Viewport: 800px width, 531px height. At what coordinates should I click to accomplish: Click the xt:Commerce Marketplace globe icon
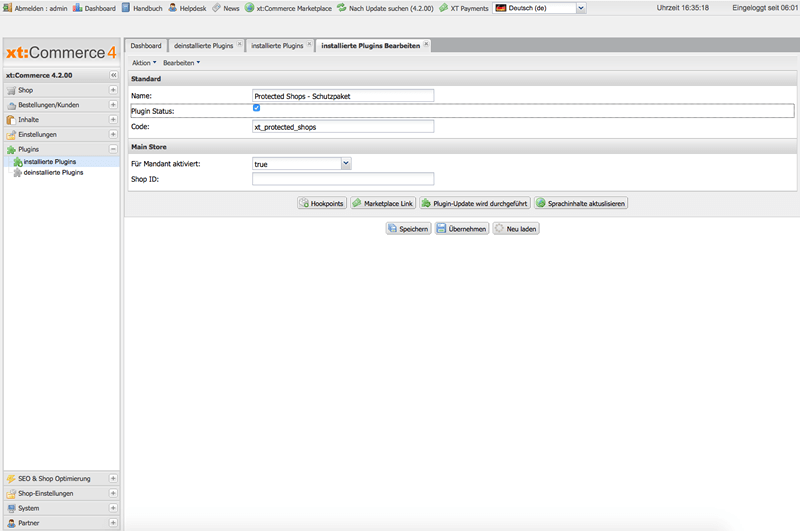pyautogui.click(x=249, y=8)
